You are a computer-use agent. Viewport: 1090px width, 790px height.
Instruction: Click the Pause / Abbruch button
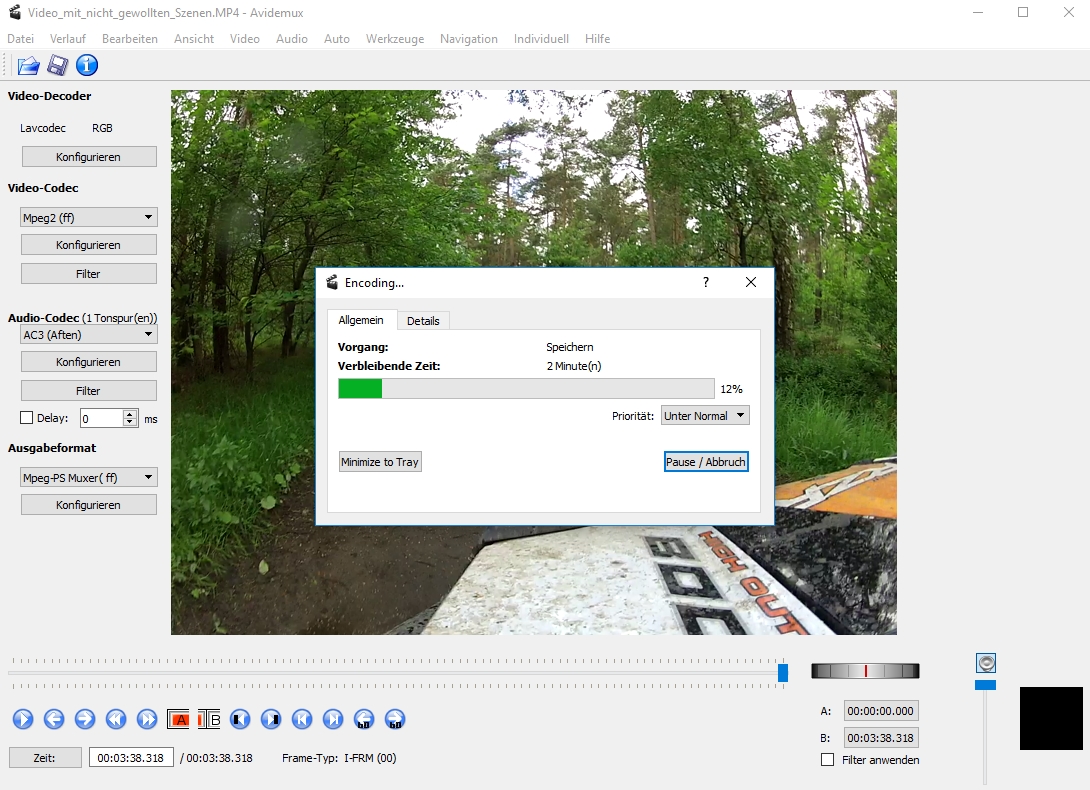click(x=706, y=462)
